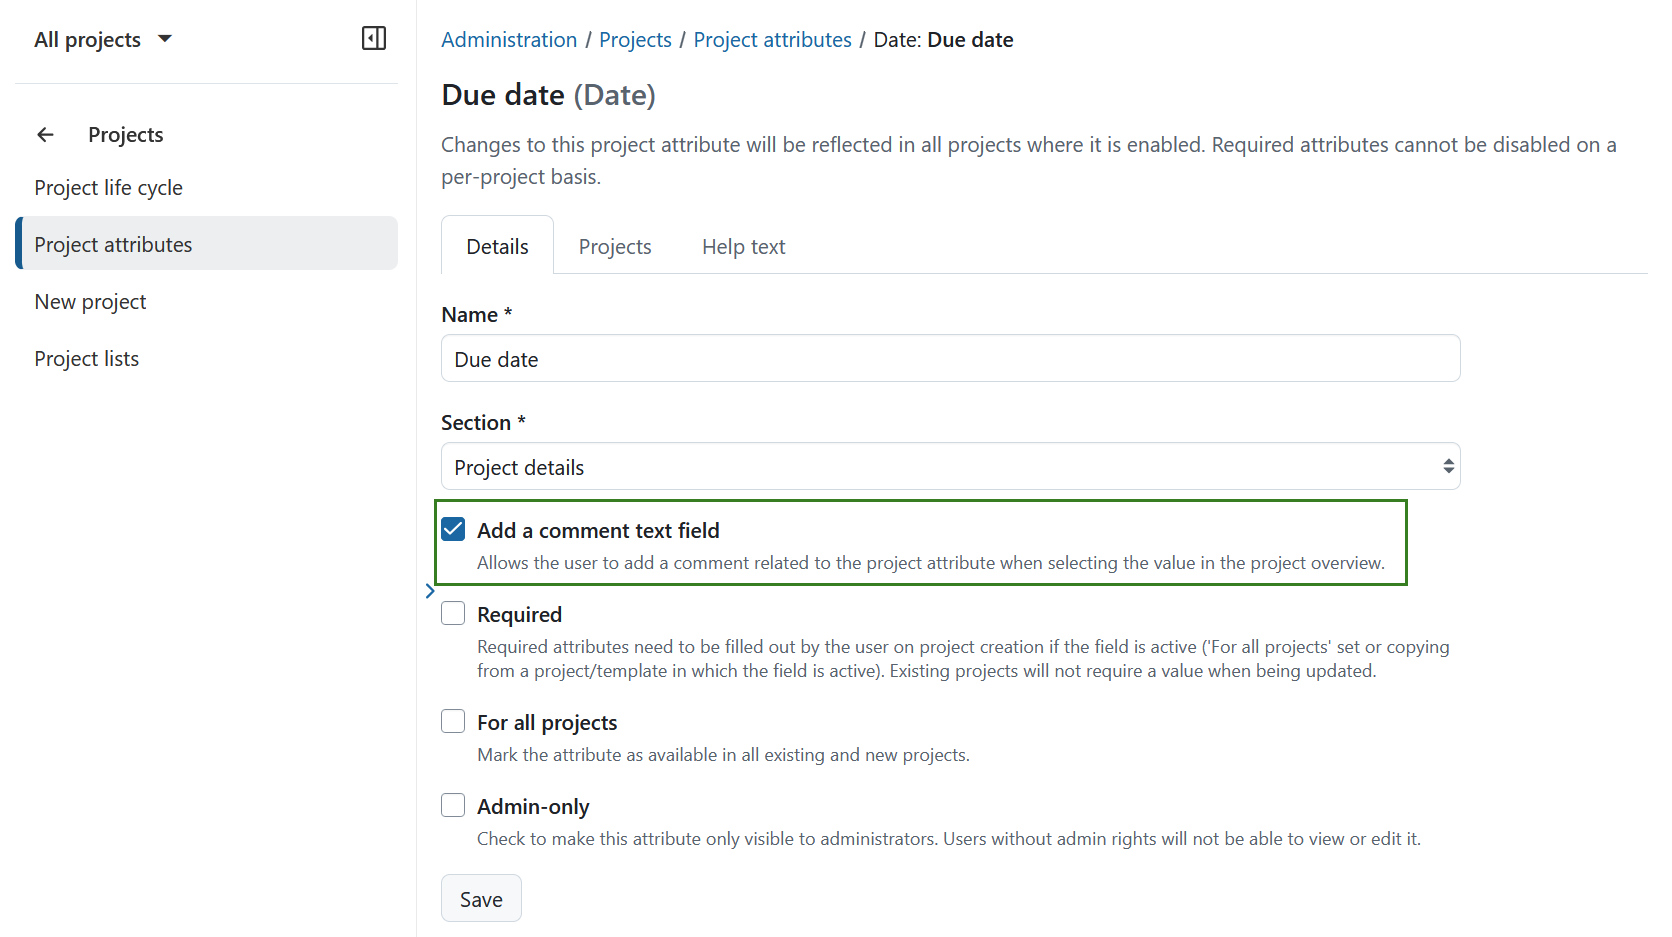Uncheck "Add a comment text field"
The width and height of the screenshot is (1672, 937).
[453, 529]
